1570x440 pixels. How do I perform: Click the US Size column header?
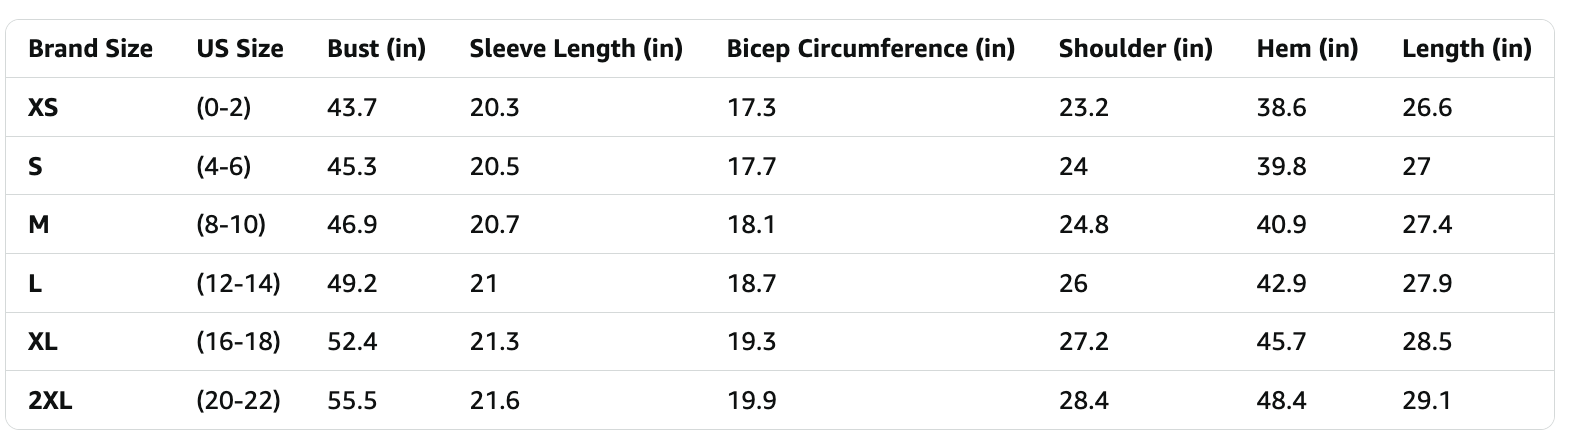pos(240,49)
